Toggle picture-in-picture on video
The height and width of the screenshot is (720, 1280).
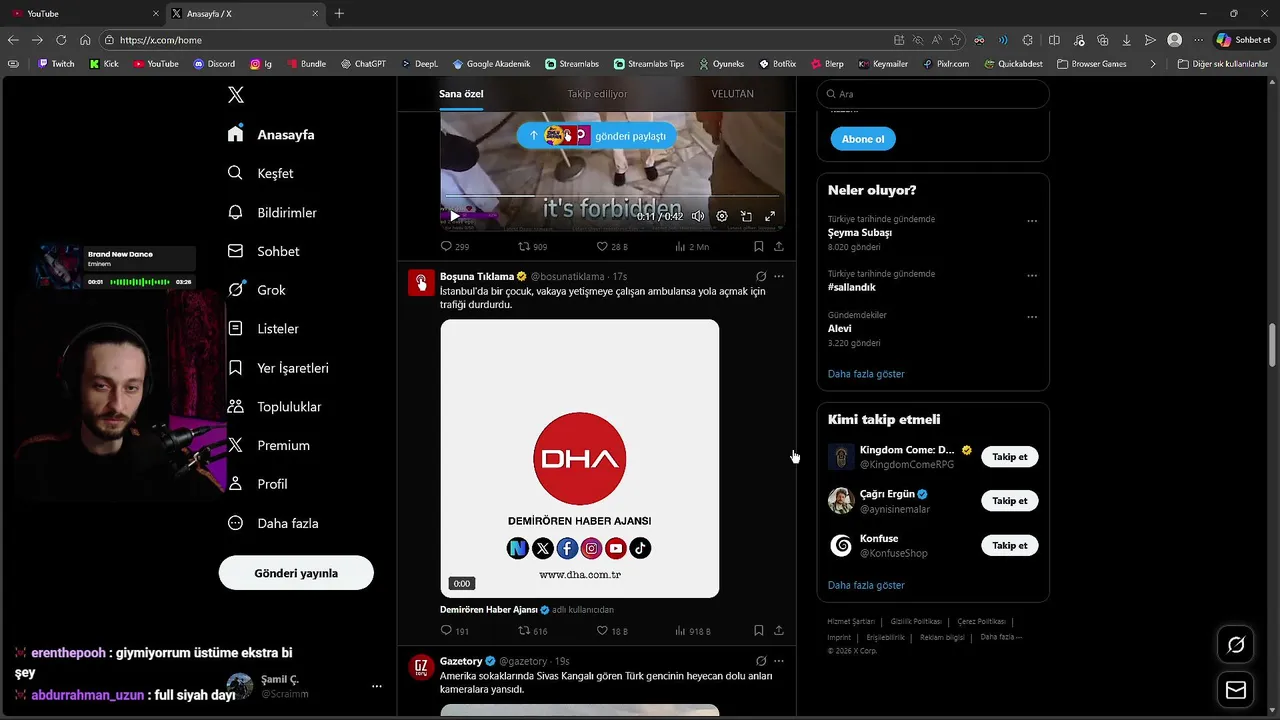point(746,216)
